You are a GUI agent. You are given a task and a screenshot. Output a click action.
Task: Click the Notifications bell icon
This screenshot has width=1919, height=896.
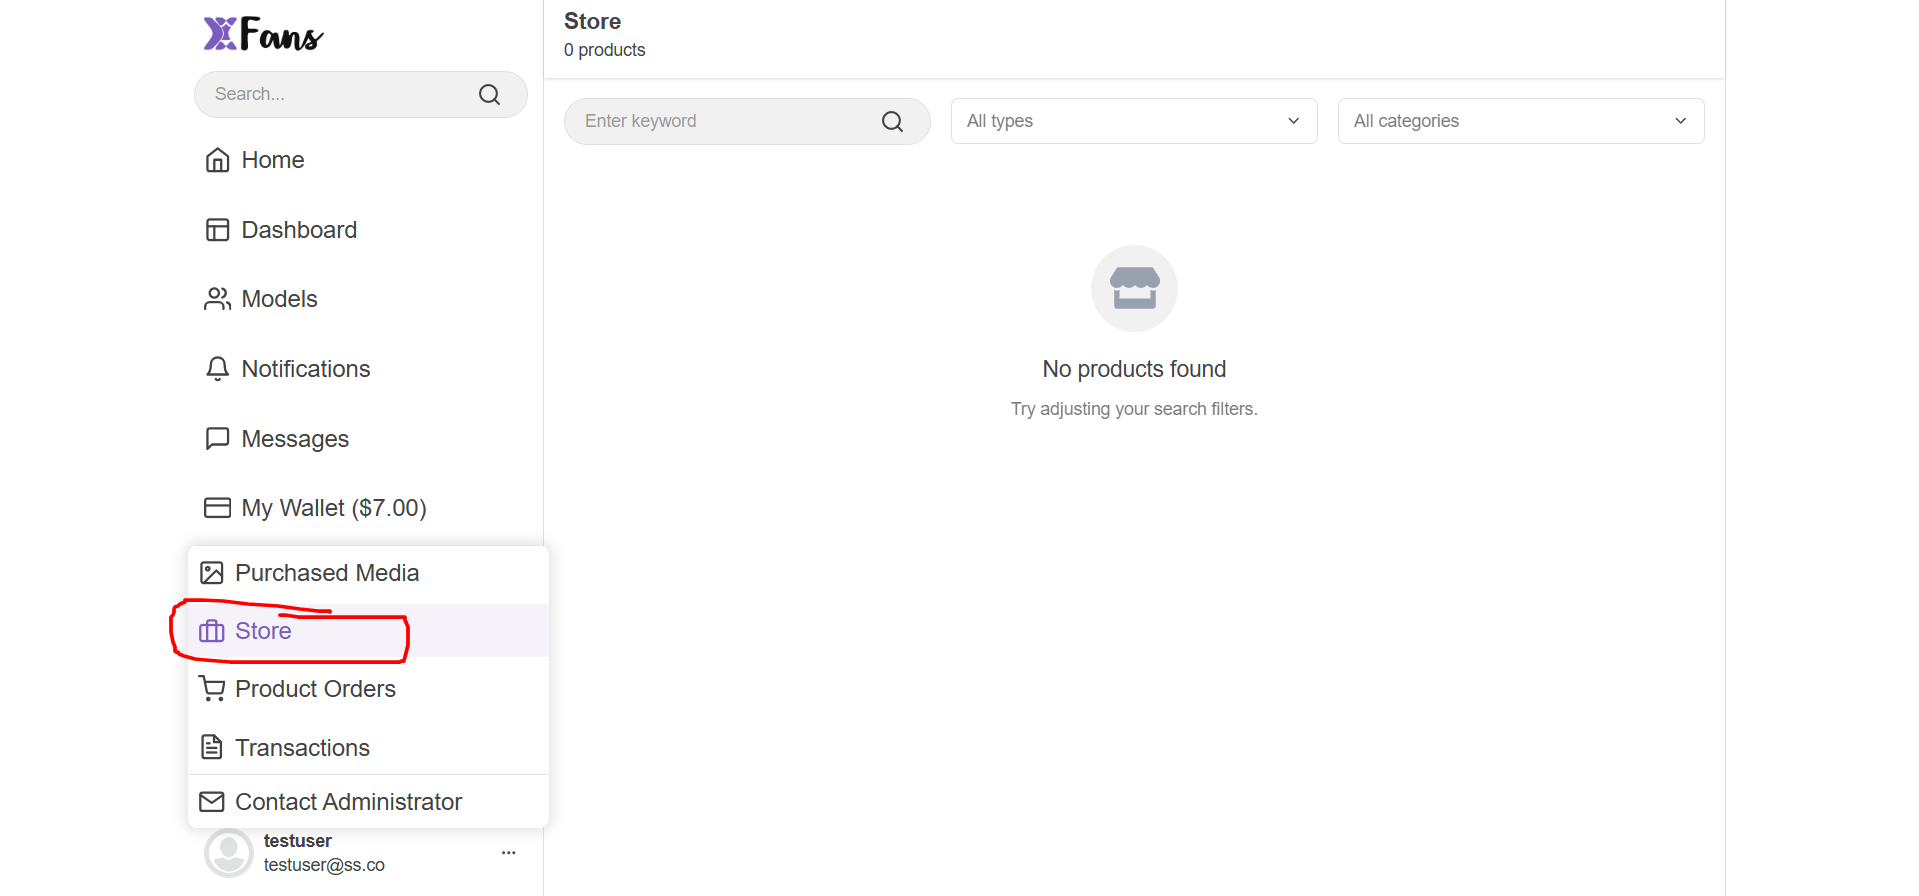point(217,369)
